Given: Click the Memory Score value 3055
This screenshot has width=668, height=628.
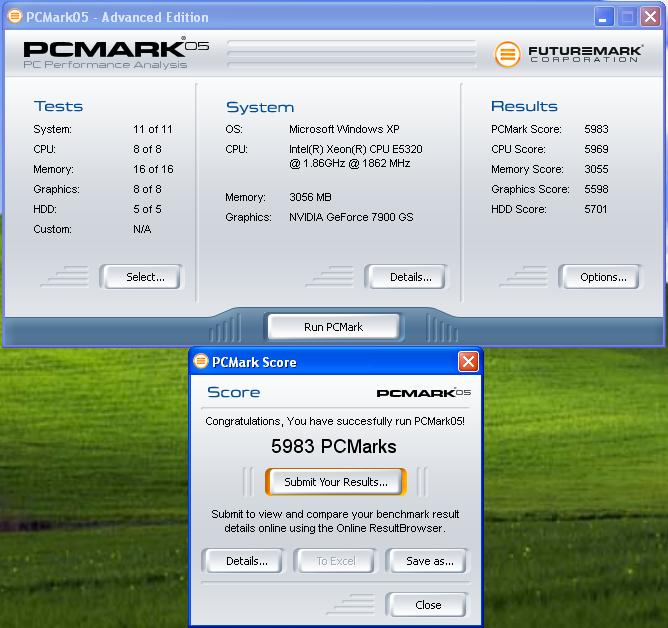Looking at the screenshot, I should (x=596, y=169).
